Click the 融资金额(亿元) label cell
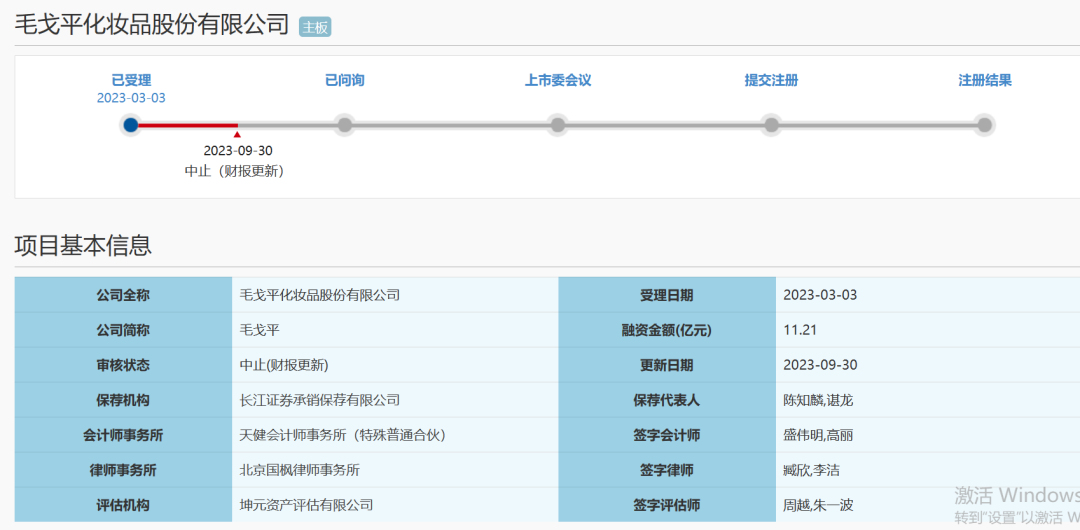This screenshot has width=1080, height=530. (x=667, y=330)
